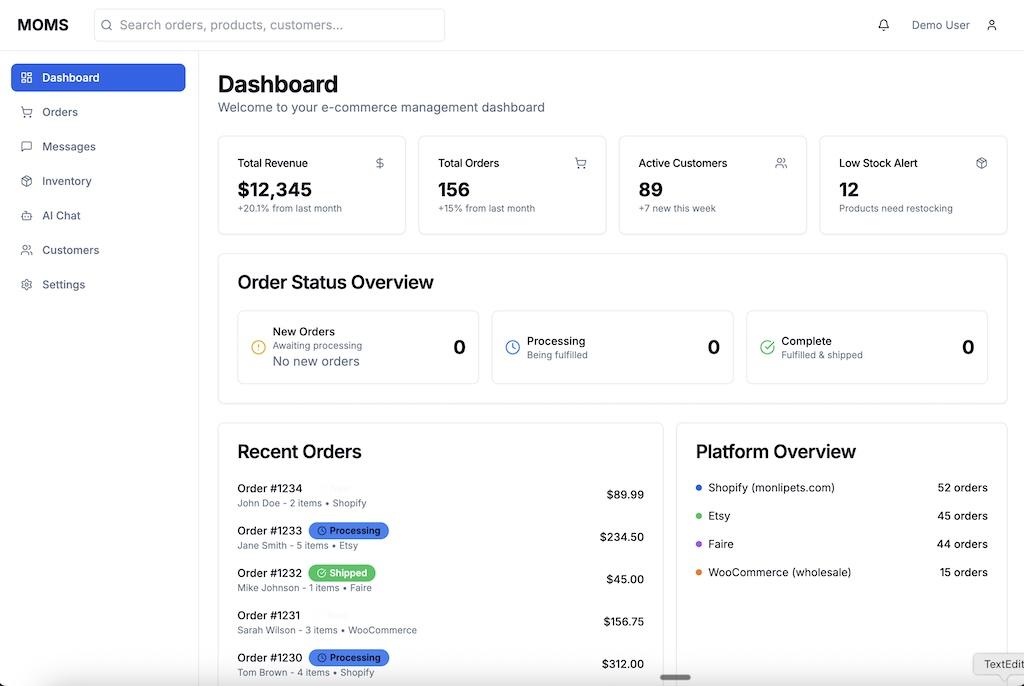Screen dimensions: 1024x686
Task: Click the Customers people icon in sidebar
Action: [x=27, y=250]
